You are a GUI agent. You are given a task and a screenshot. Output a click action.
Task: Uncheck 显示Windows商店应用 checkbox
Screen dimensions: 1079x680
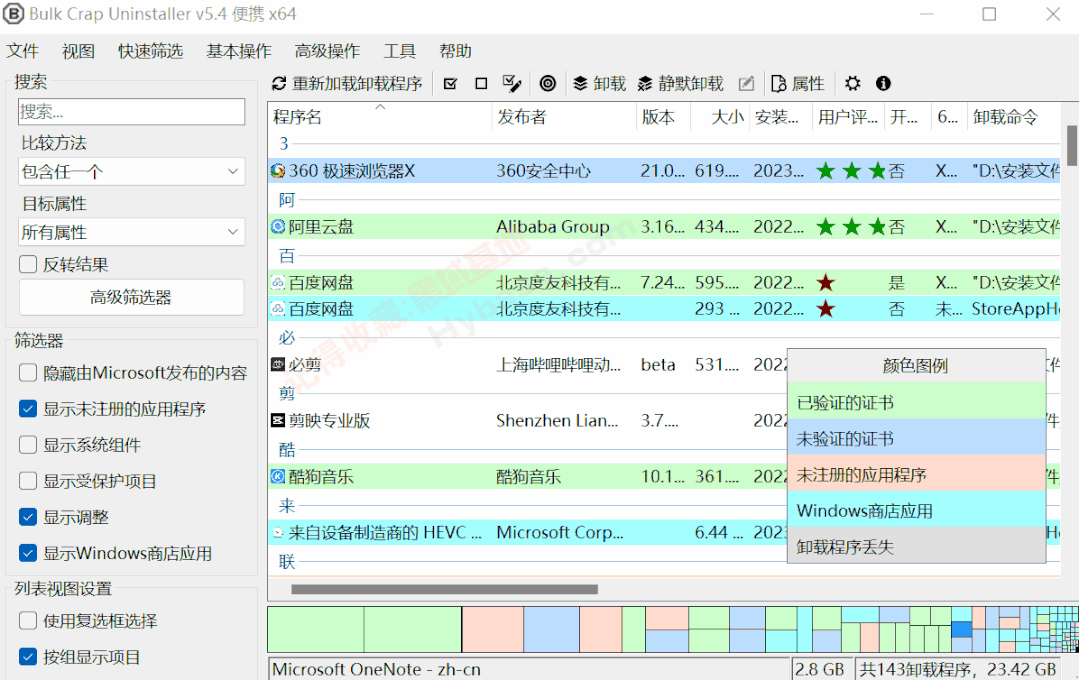(28, 553)
